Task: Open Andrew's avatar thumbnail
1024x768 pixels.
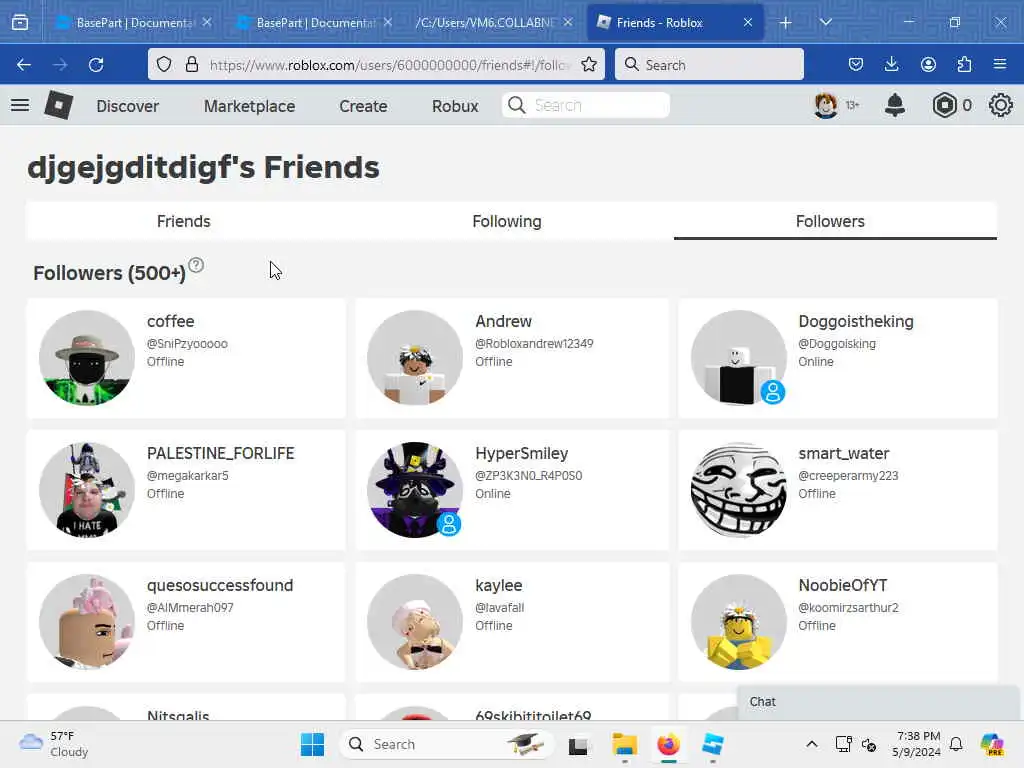Action: coord(415,358)
